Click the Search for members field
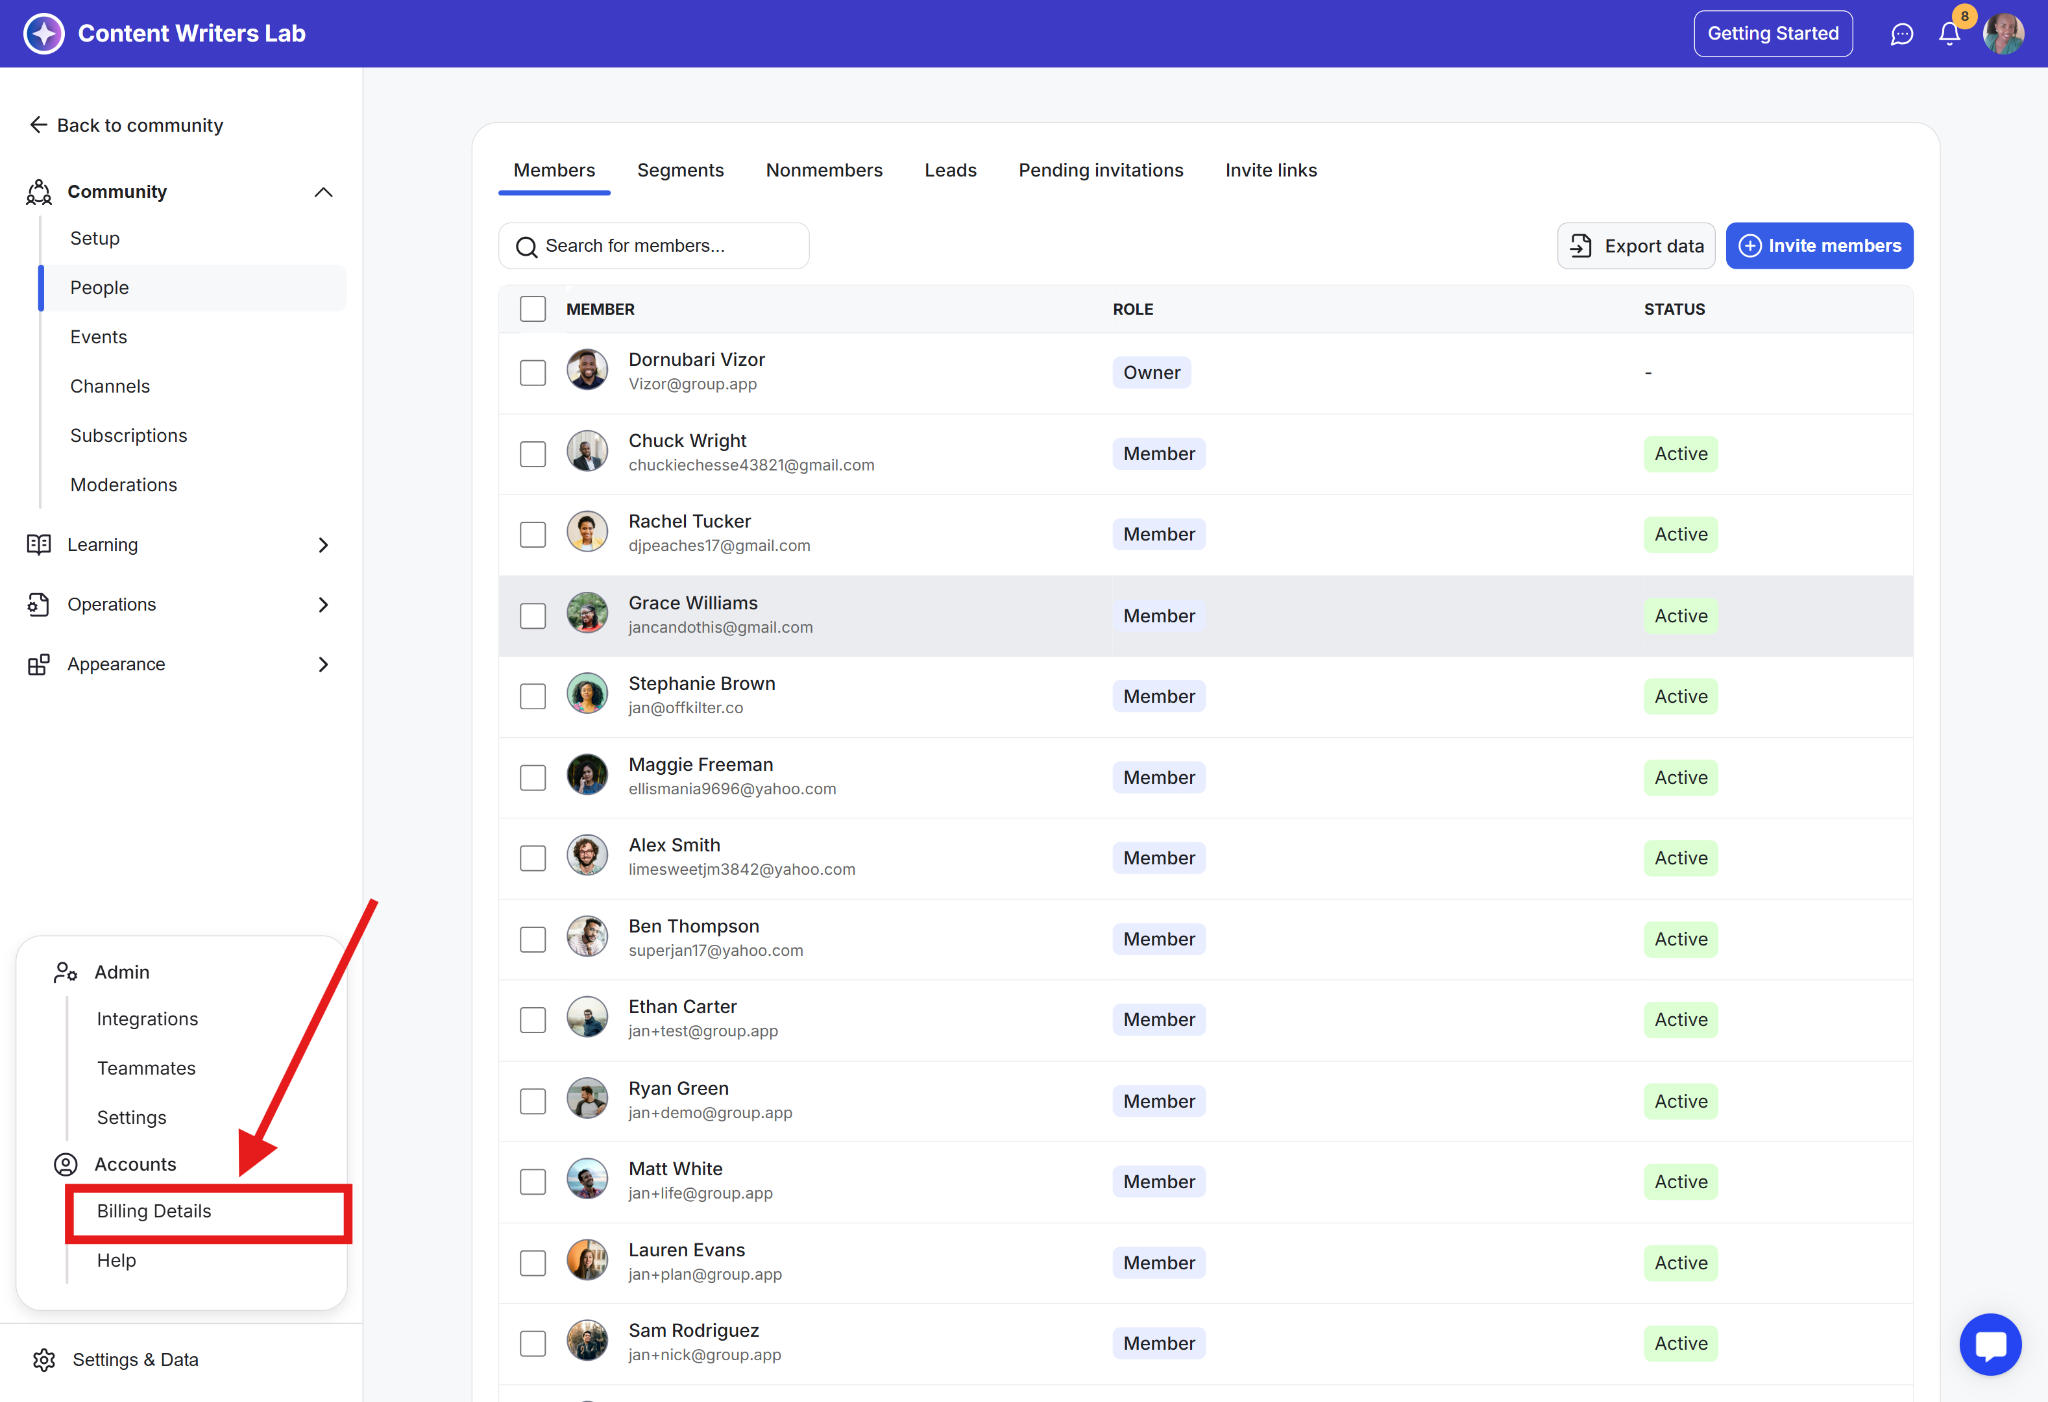This screenshot has height=1402, width=2048. pos(654,246)
